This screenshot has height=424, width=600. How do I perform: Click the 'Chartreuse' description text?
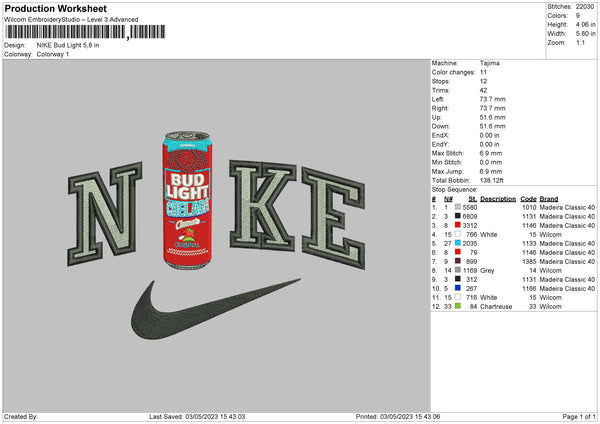(496, 306)
